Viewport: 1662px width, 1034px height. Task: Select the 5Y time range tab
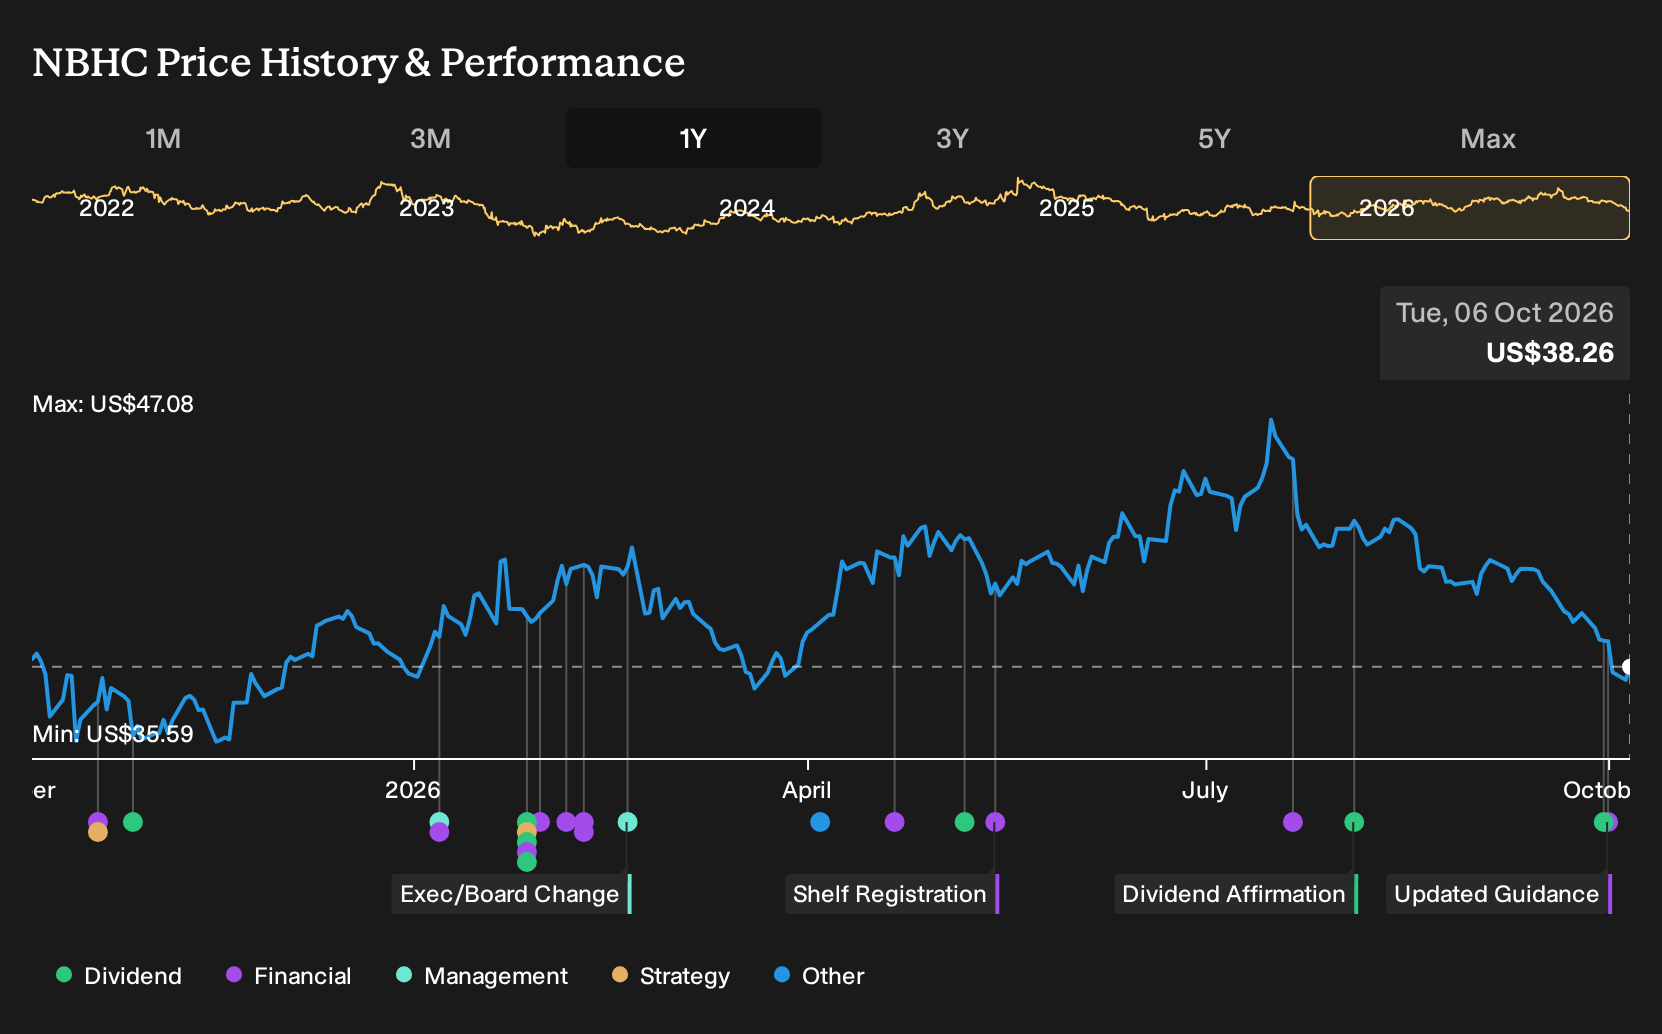(x=1214, y=138)
